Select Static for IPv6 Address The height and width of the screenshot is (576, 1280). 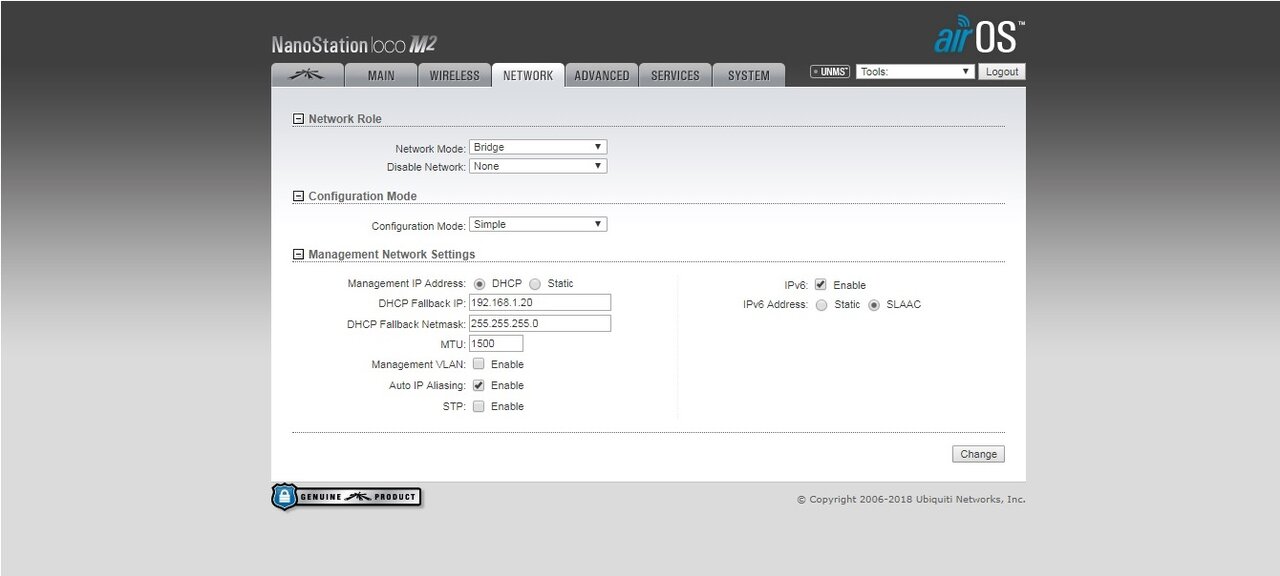coord(822,305)
